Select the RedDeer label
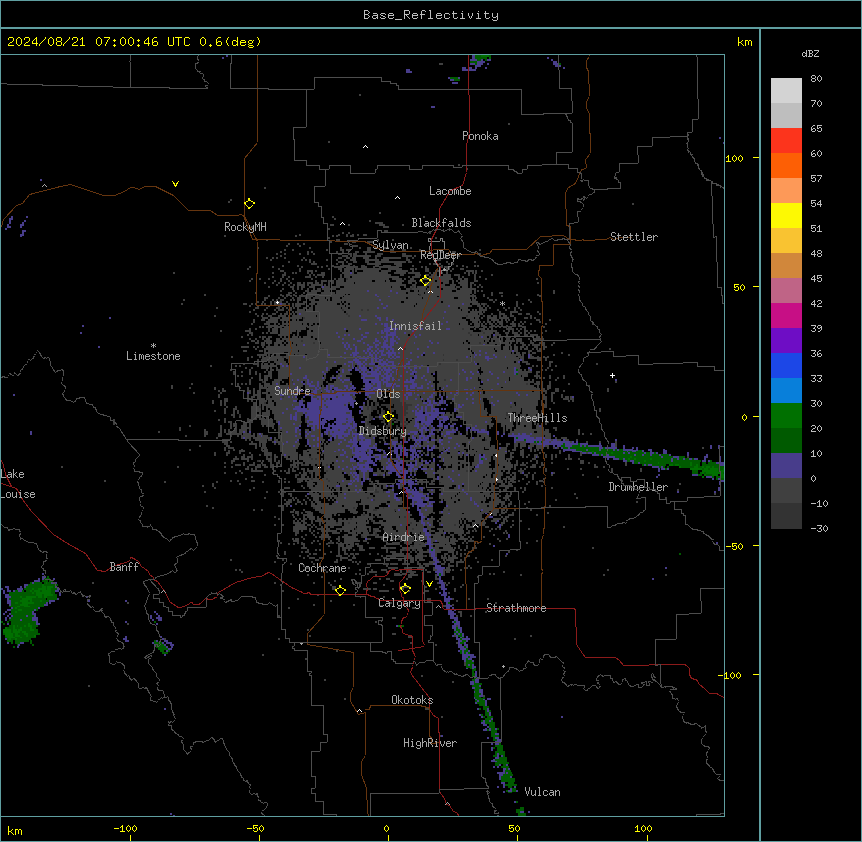862x842 pixels. coord(440,255)
